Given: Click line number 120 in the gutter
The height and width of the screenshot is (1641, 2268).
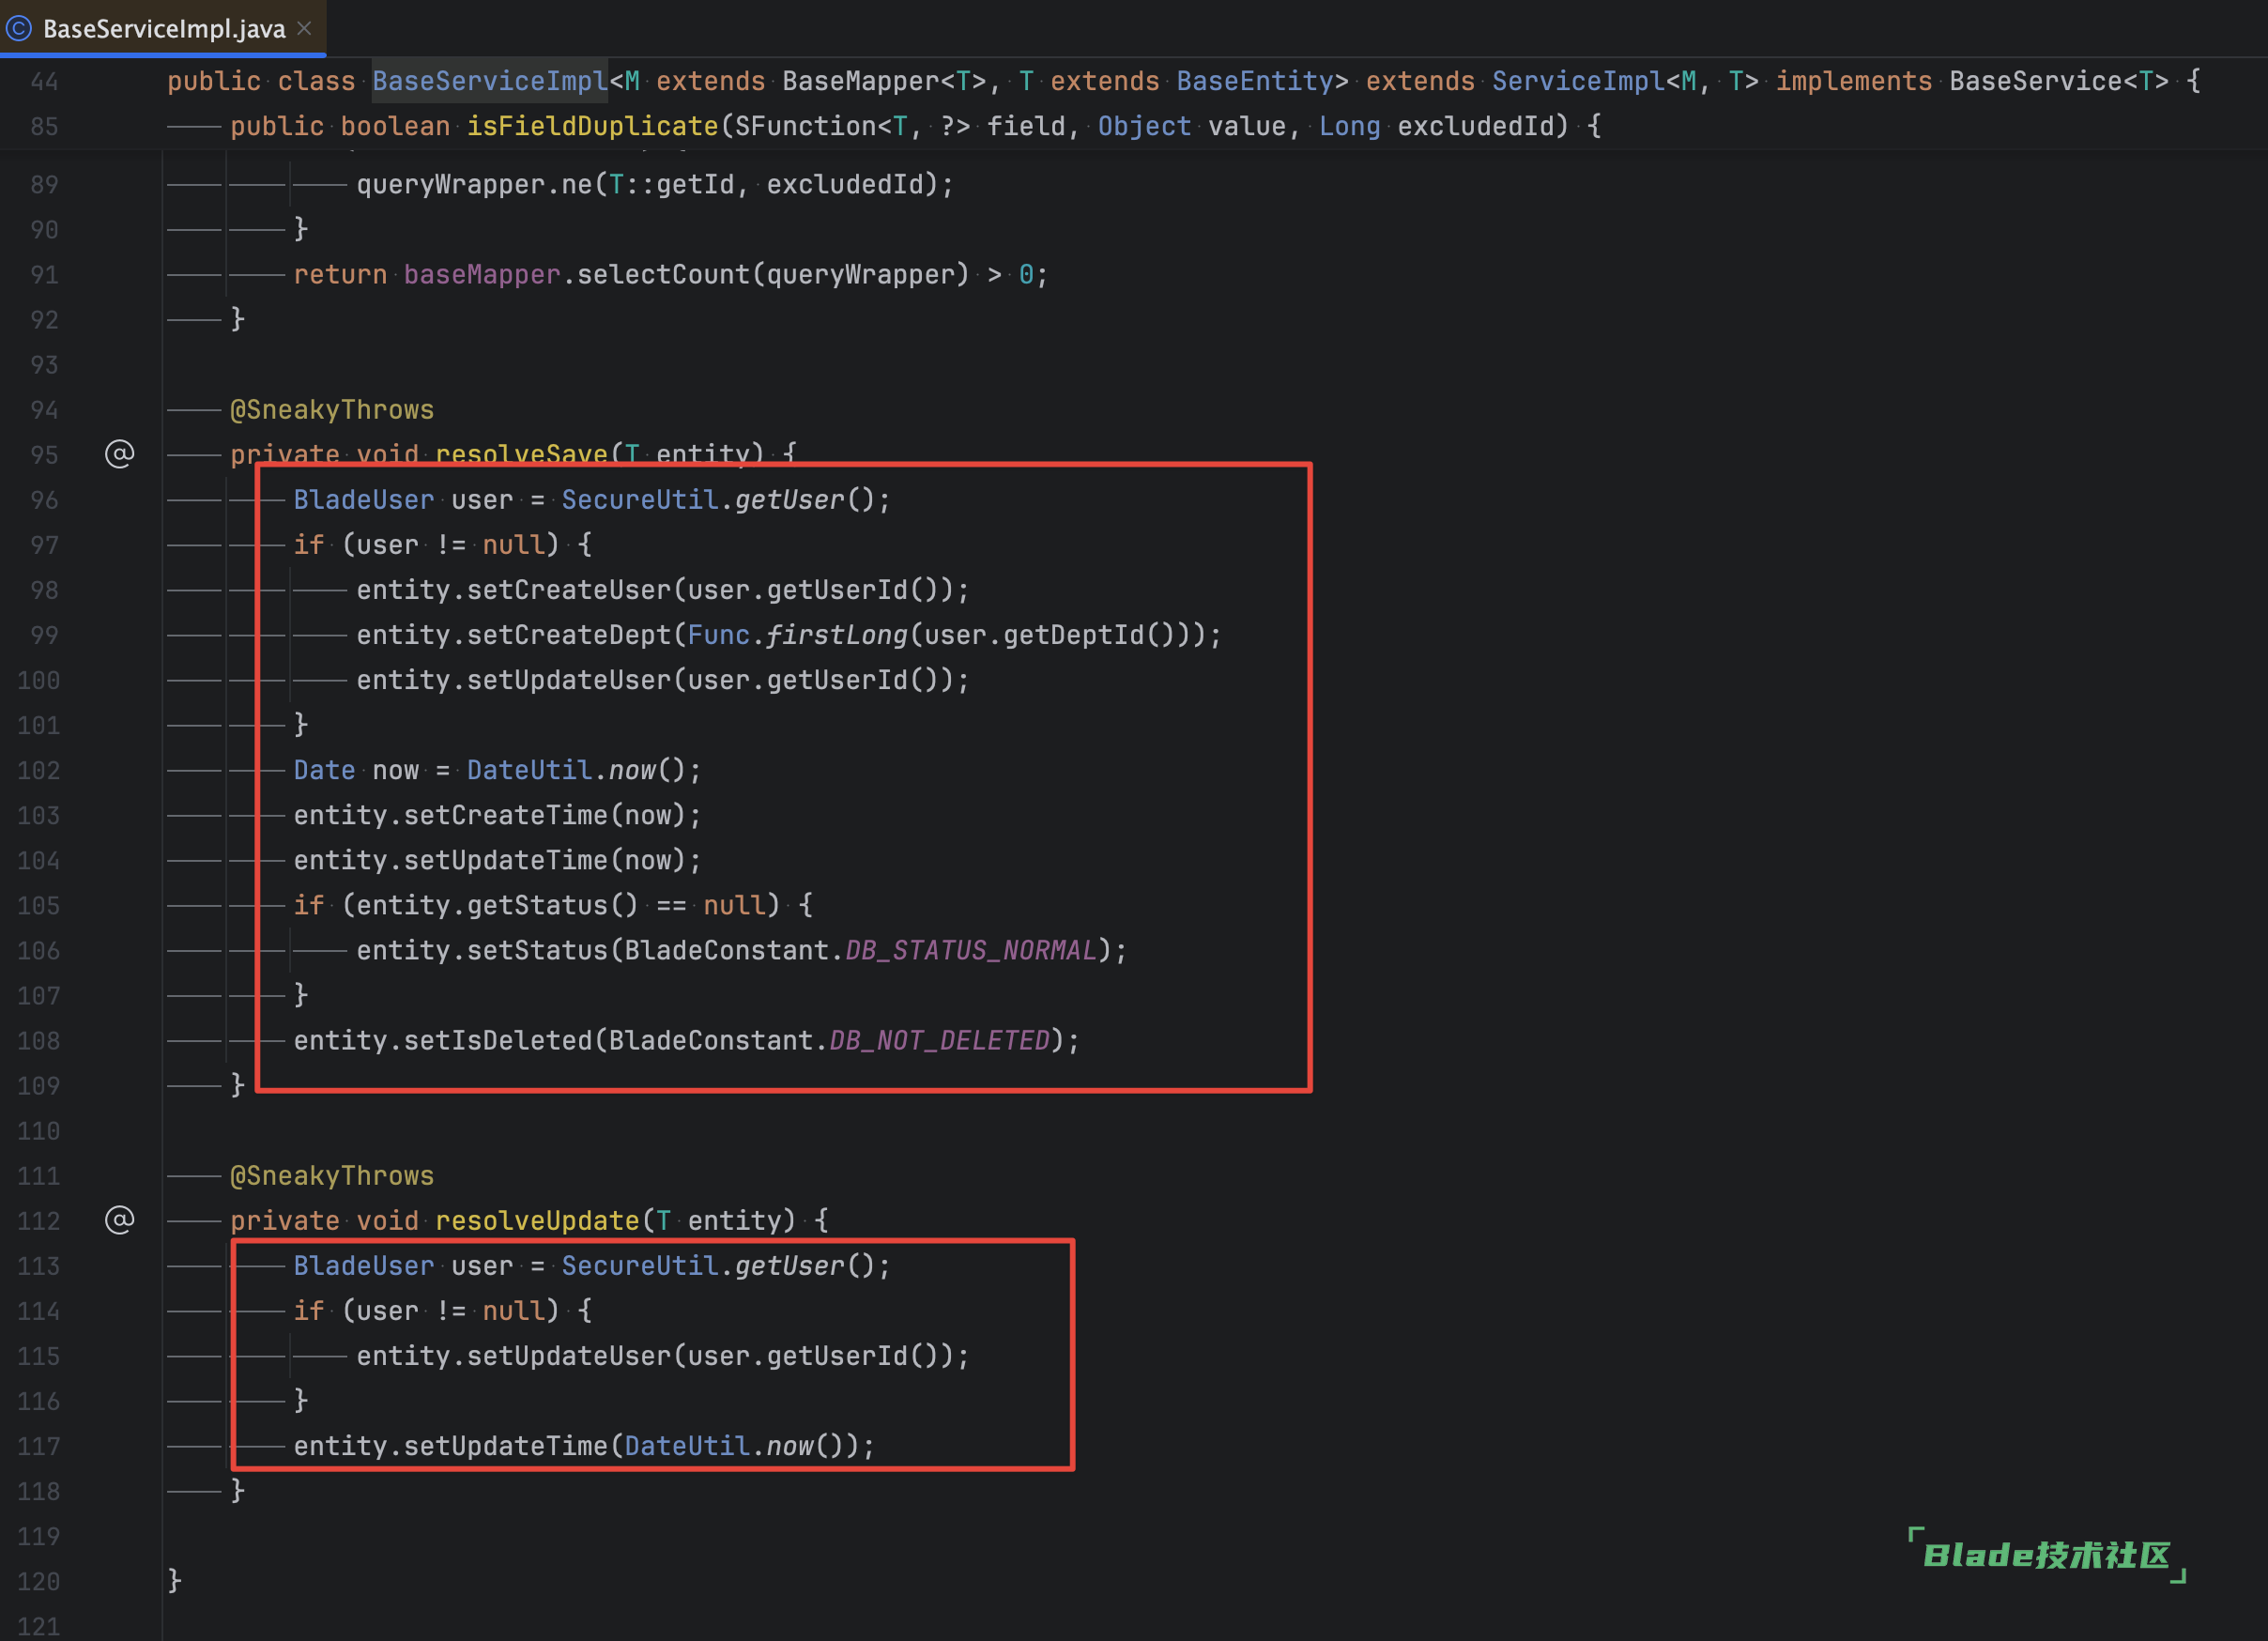Looking at the screenshot, I should pos(39,1582).
